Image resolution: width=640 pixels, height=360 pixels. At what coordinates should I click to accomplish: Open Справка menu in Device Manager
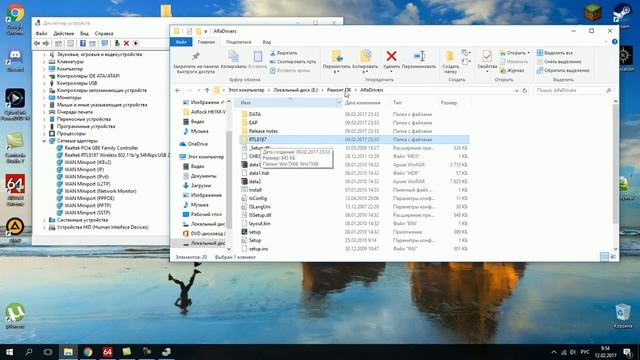click(104, 33)
